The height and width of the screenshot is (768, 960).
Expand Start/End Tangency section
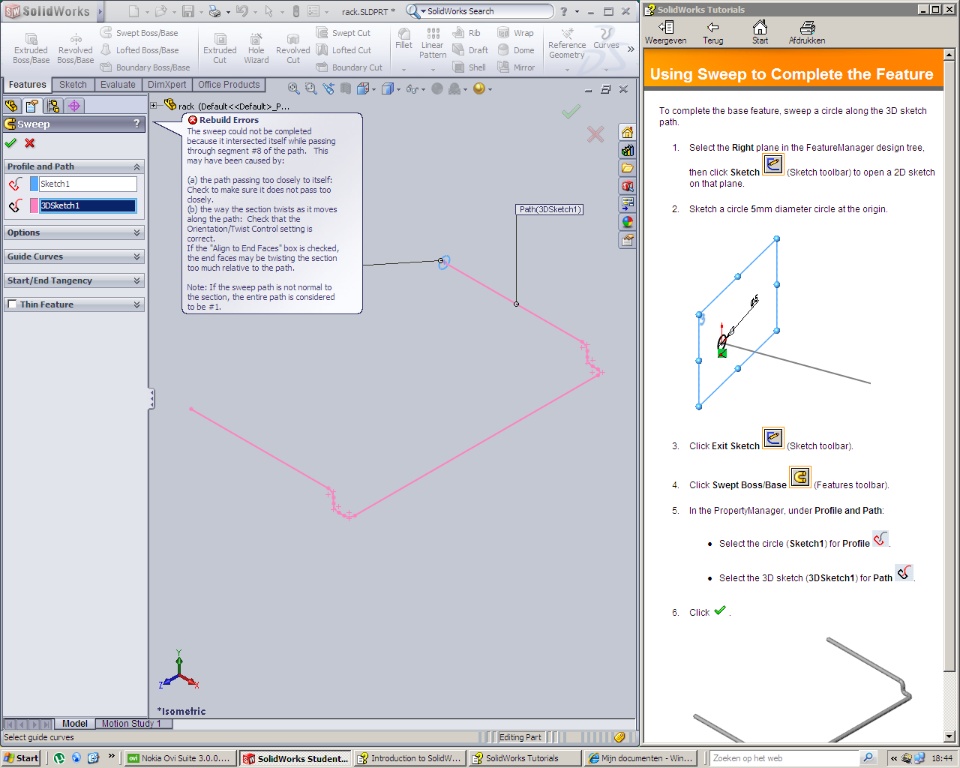[137, 280]
